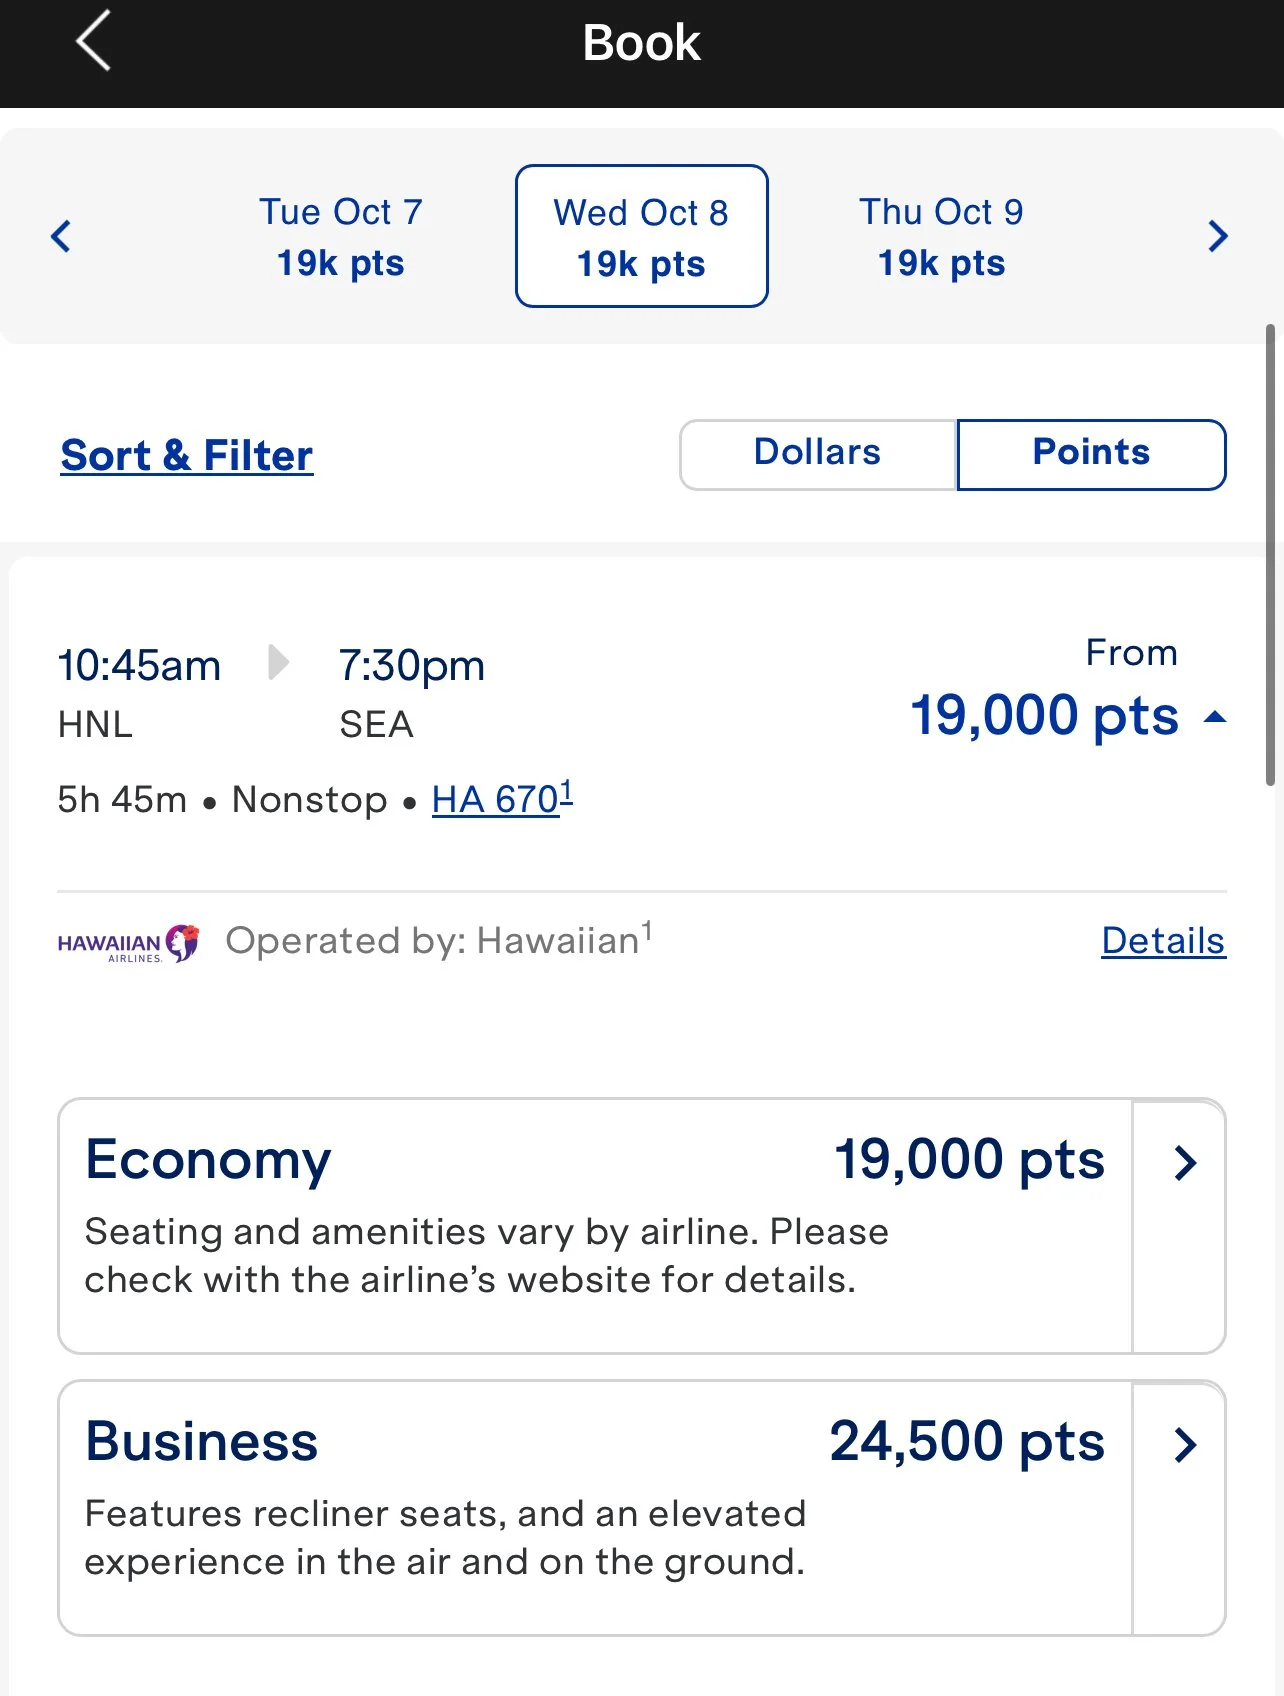This screenshot has width=1284, height=1696.
Task: Select the Economy 19,000 pts fare card
Action: click(x=595, y=1225)
